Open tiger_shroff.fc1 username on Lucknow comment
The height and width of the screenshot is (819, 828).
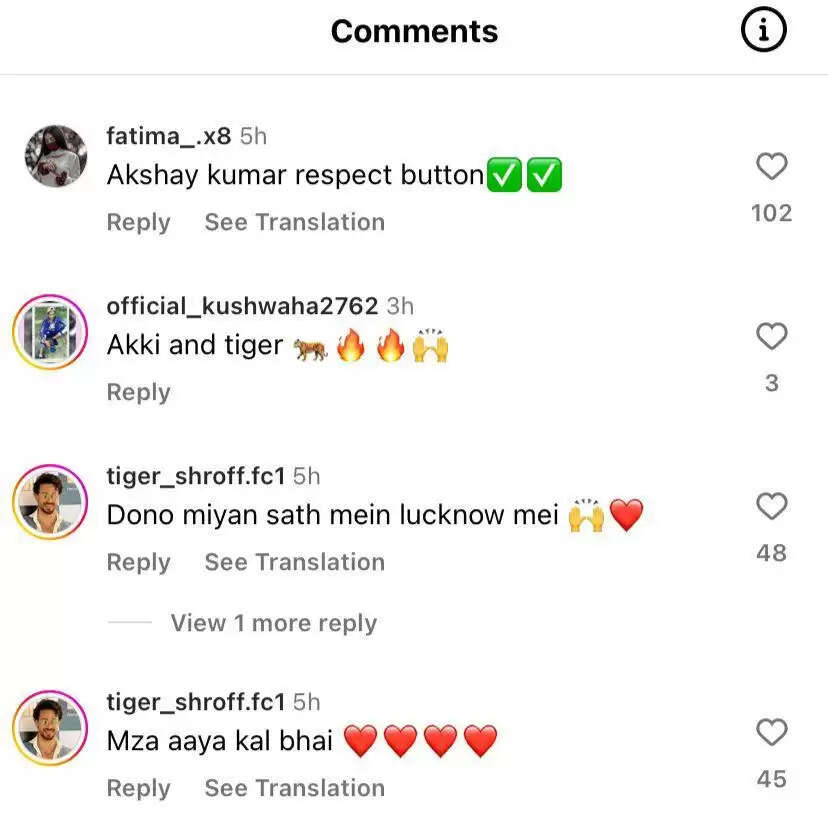coord(196,476)
